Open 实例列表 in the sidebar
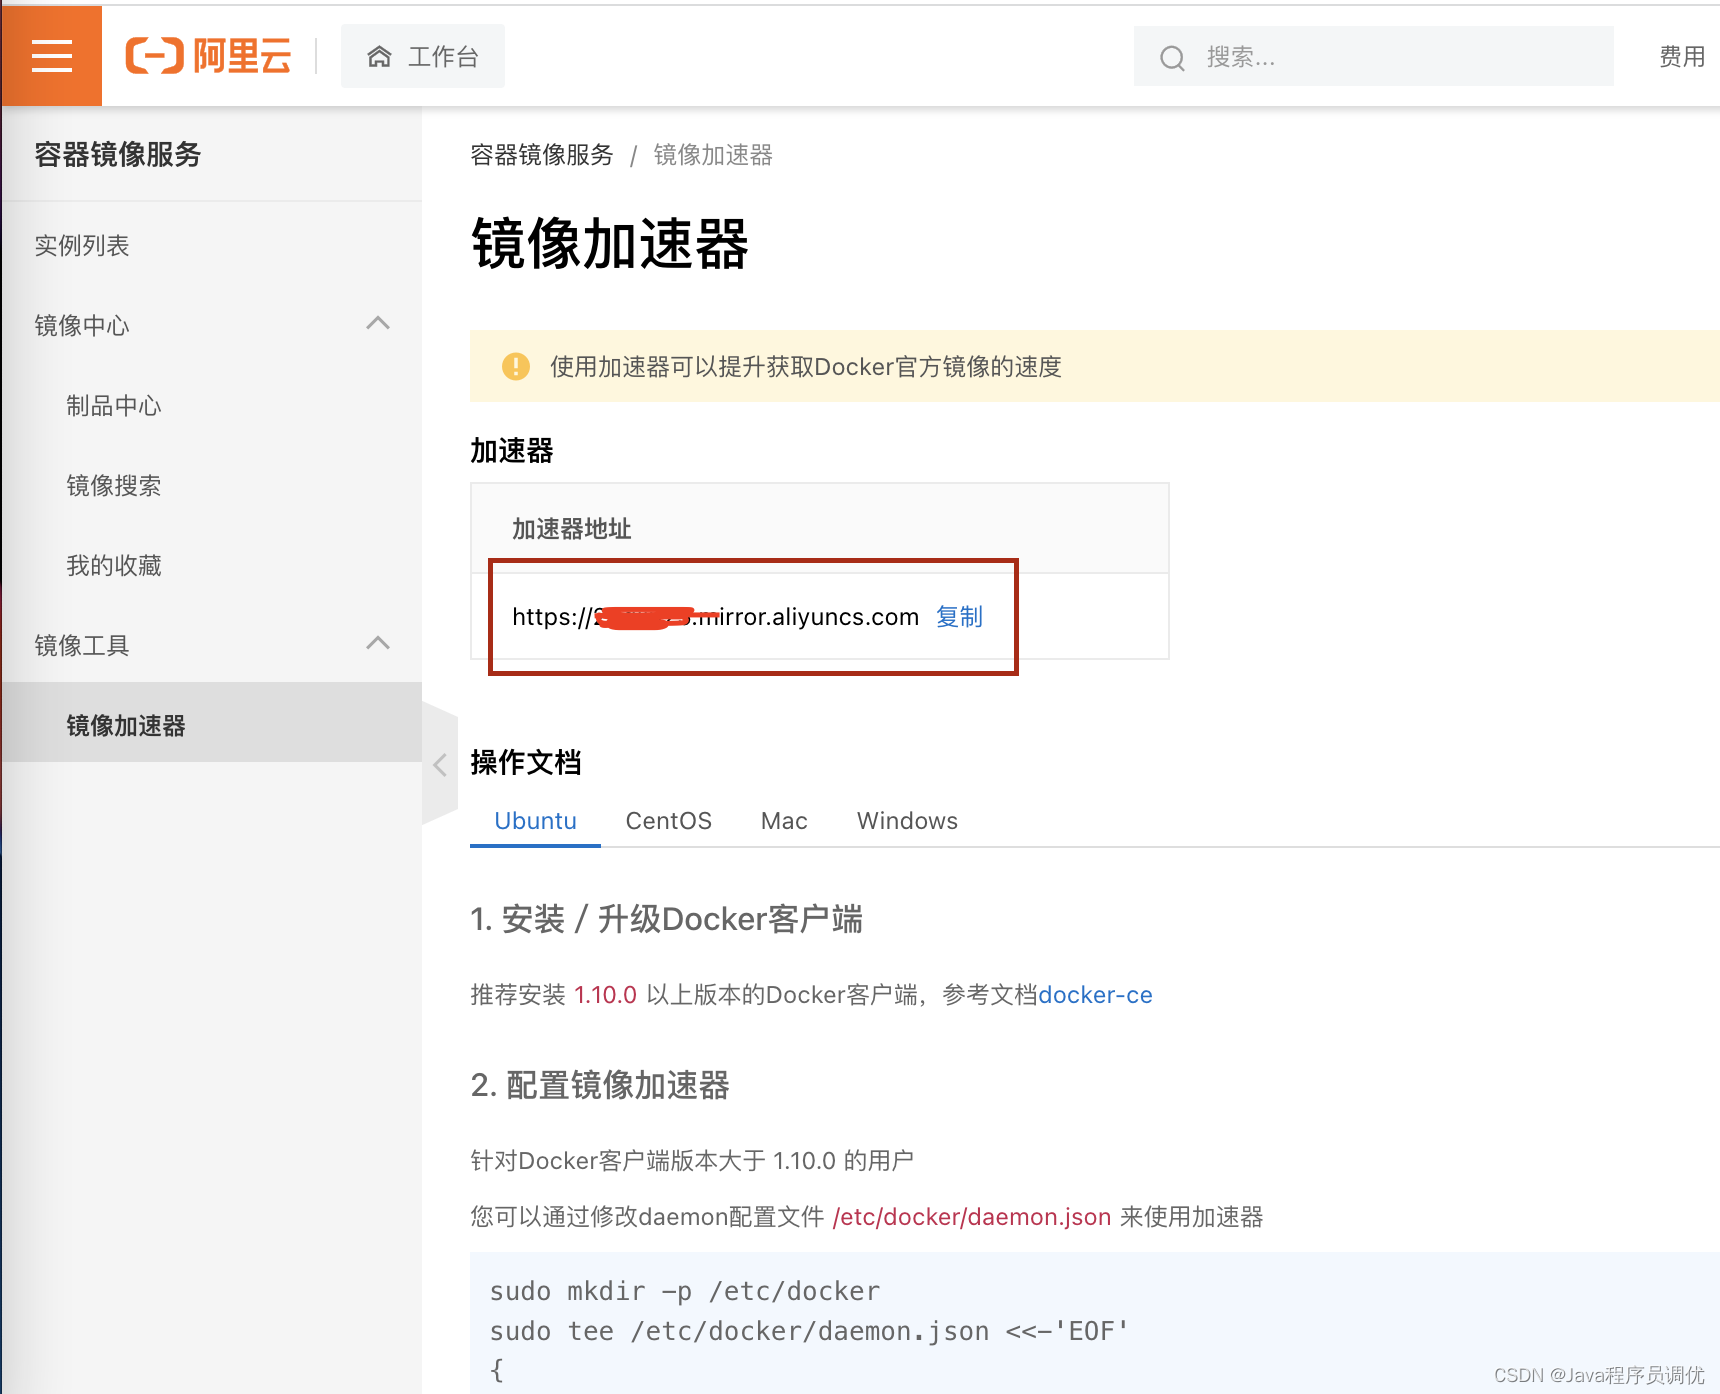Screen dimensions: 1720x1394 (x=212, y=245)
